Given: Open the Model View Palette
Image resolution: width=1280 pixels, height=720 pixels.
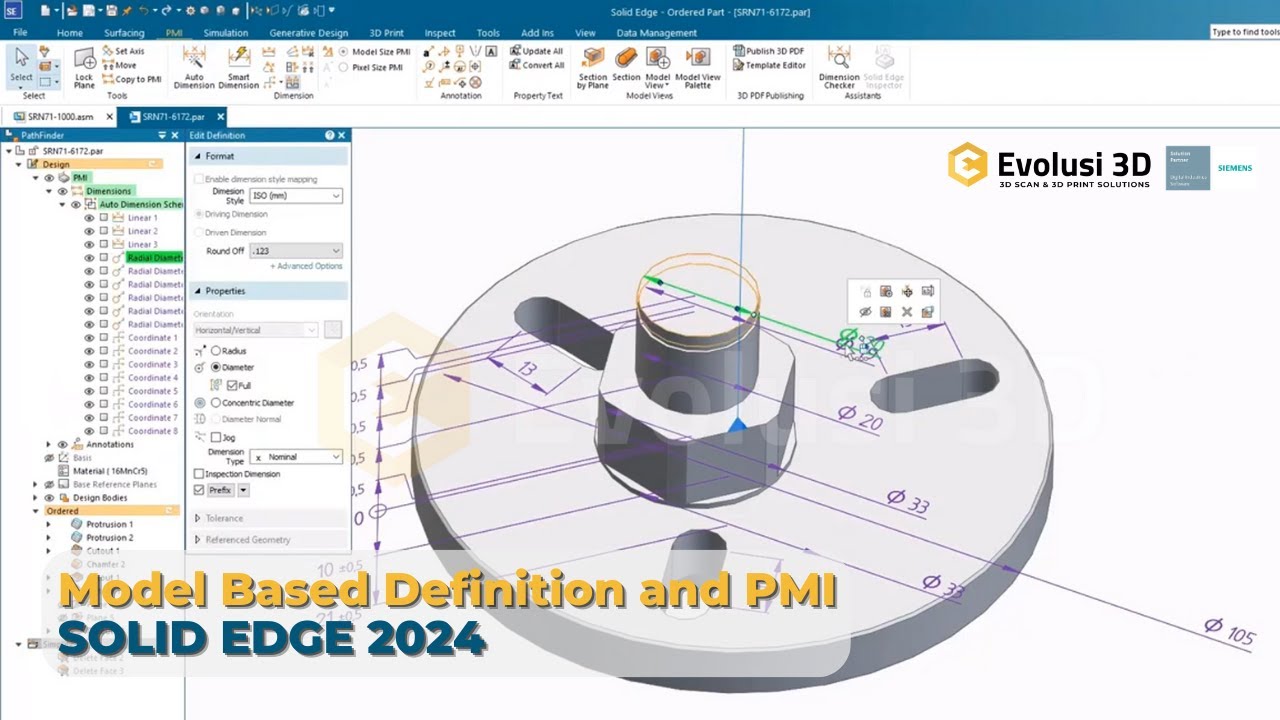Looking at the screenshot, I should point(697,69).
